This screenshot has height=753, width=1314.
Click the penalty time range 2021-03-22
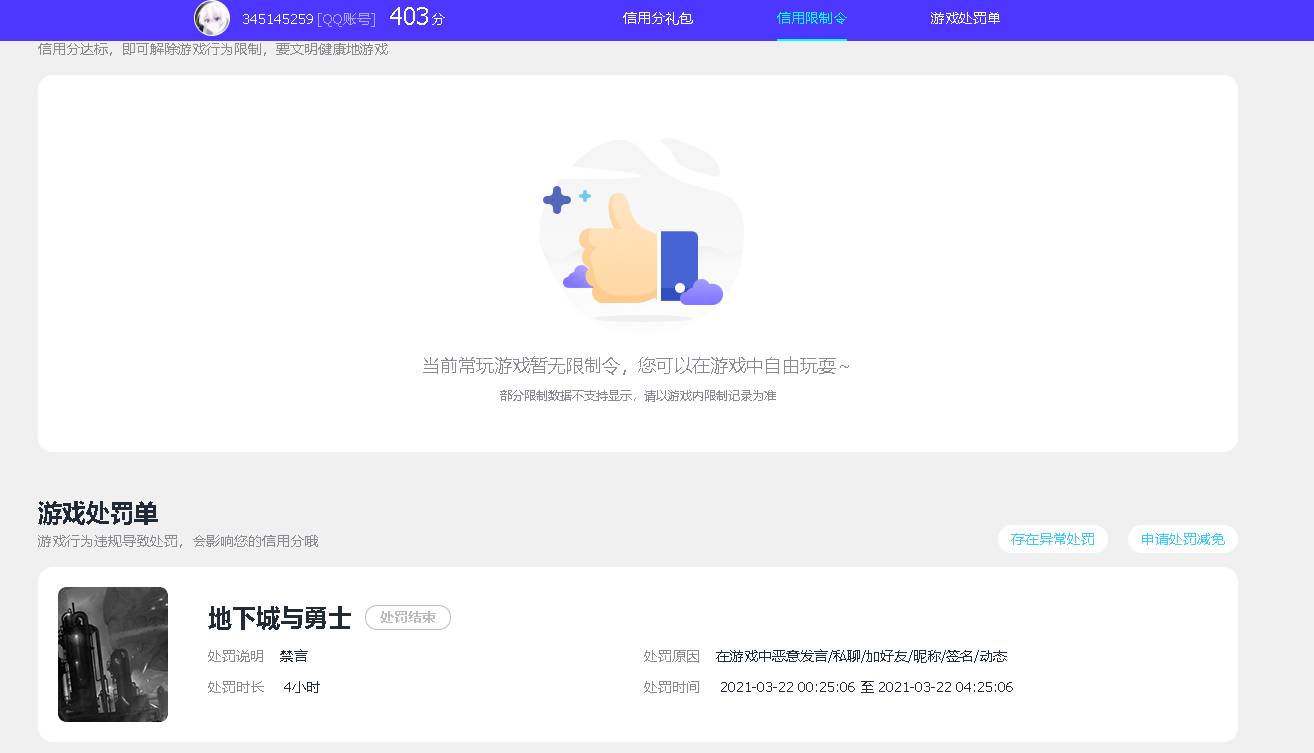click(x=866, y=687)
